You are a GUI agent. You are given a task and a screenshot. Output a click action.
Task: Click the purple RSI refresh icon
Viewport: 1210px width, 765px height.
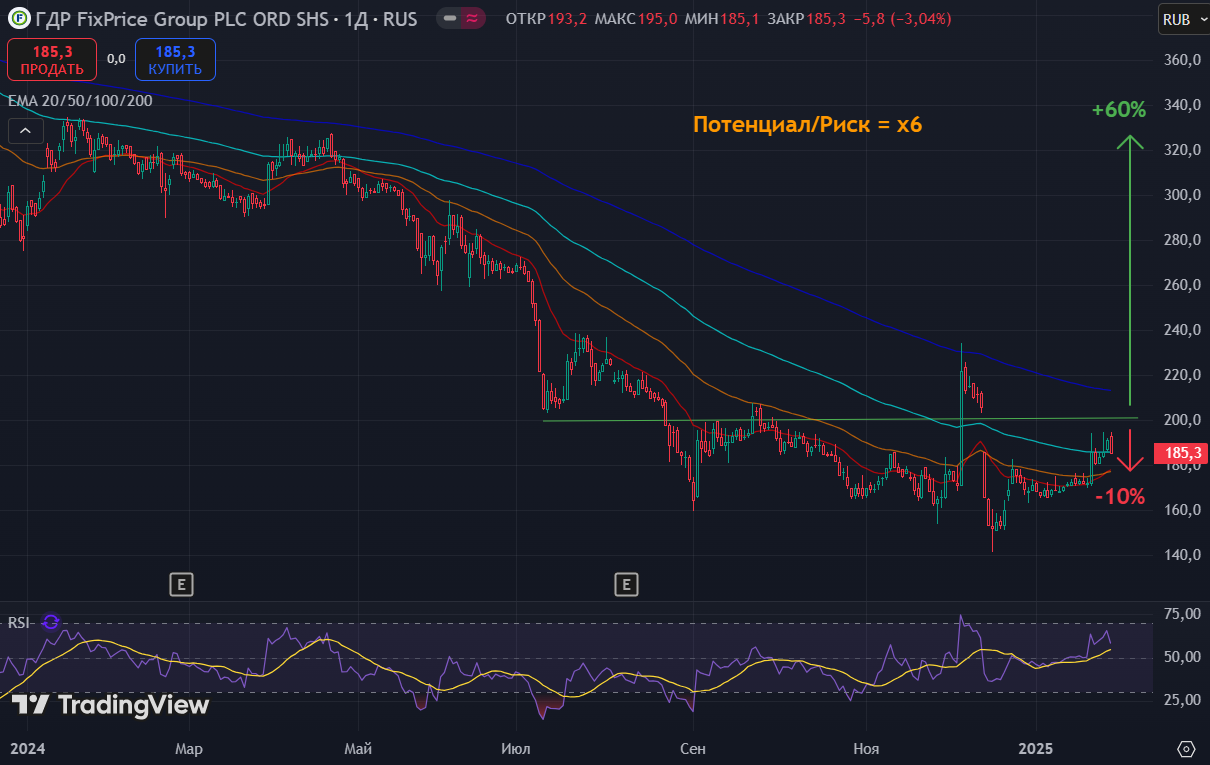click(51, 622)
